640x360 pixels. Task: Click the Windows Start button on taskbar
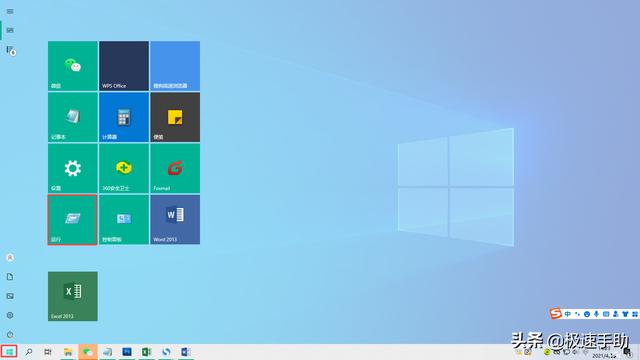9,351
